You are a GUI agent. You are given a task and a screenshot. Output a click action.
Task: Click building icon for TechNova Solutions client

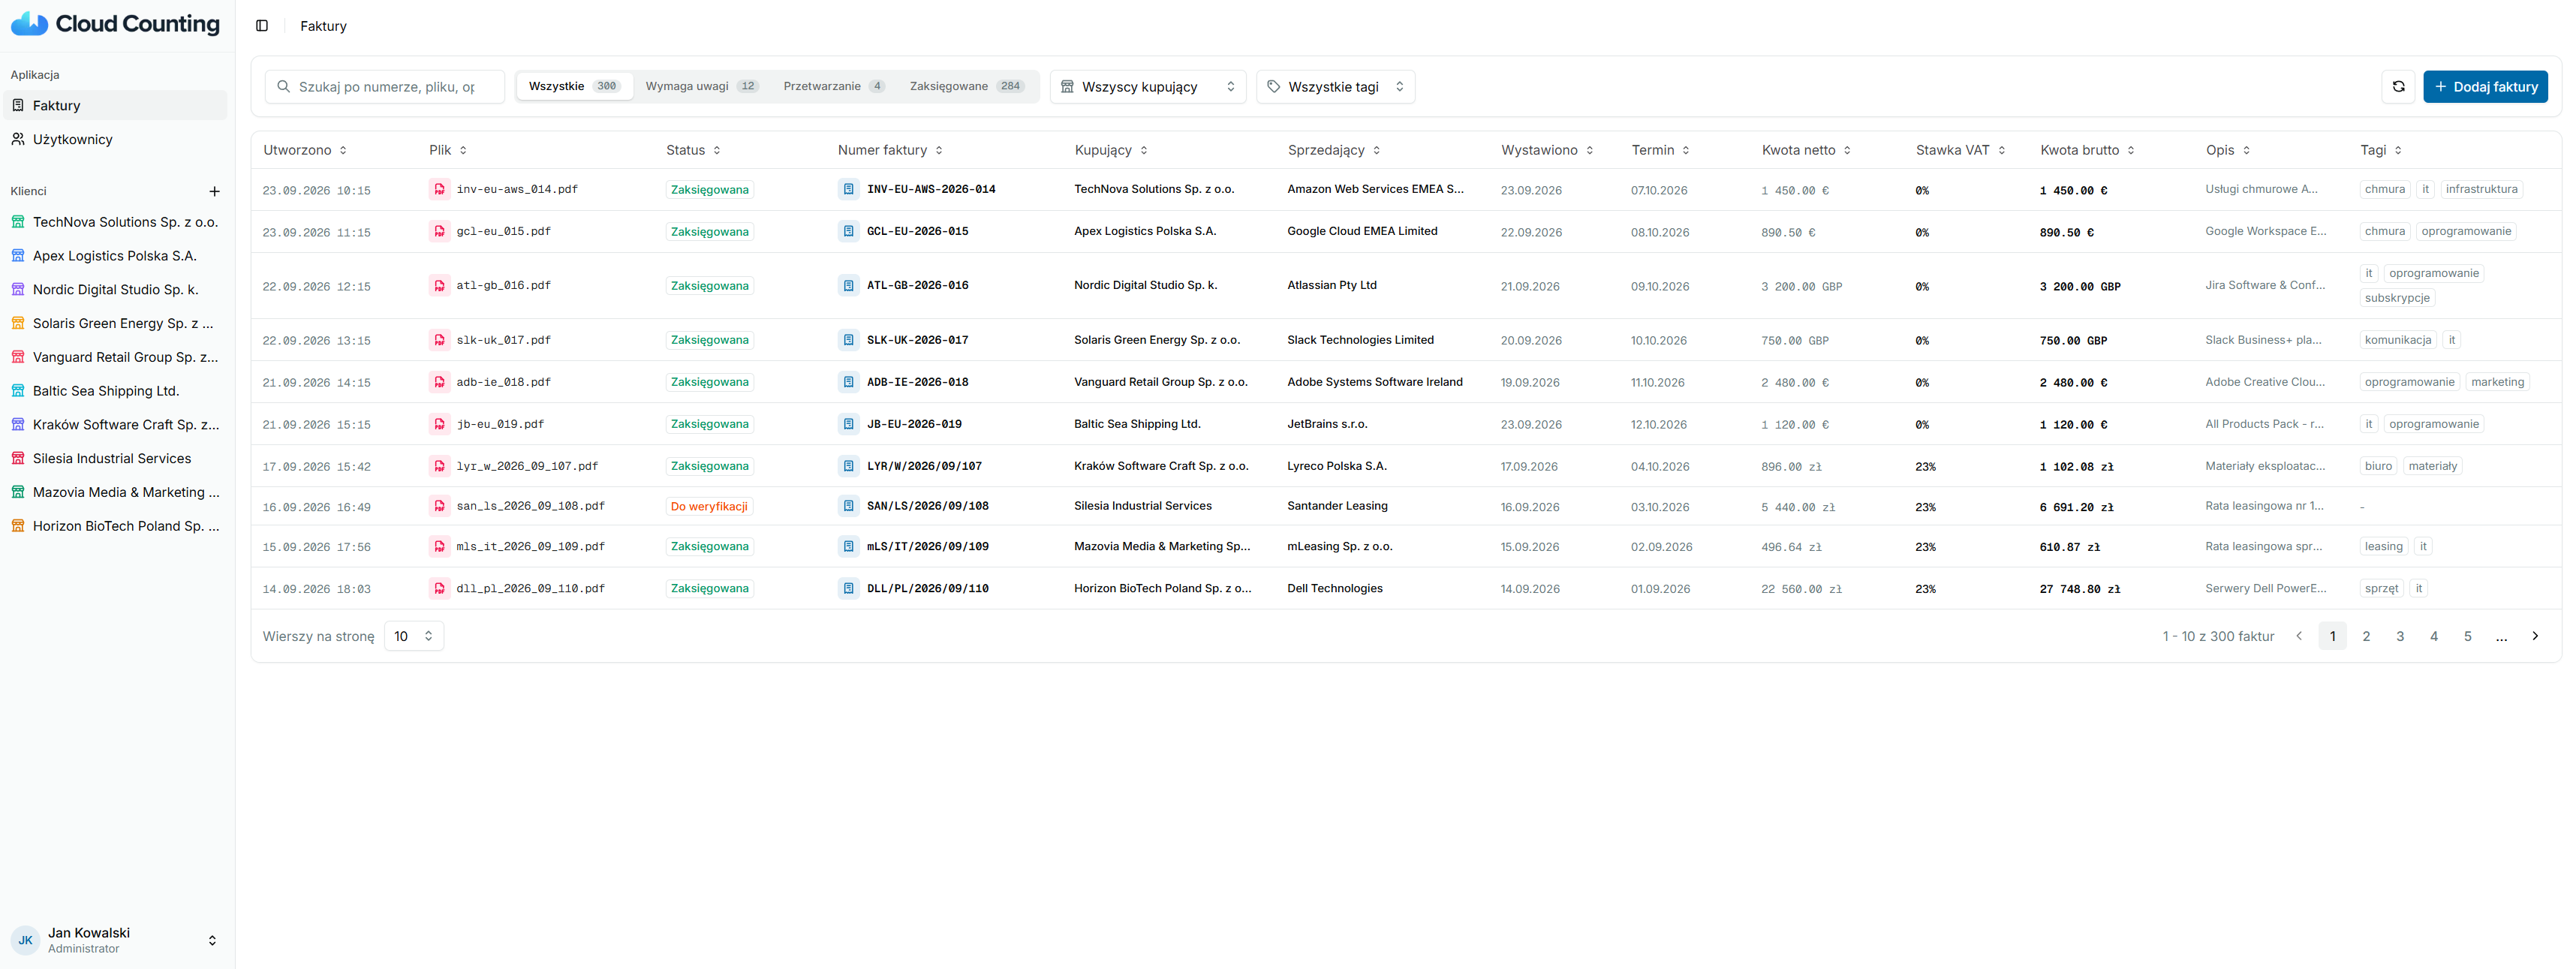pyautogui.click(x=18, y=222)
